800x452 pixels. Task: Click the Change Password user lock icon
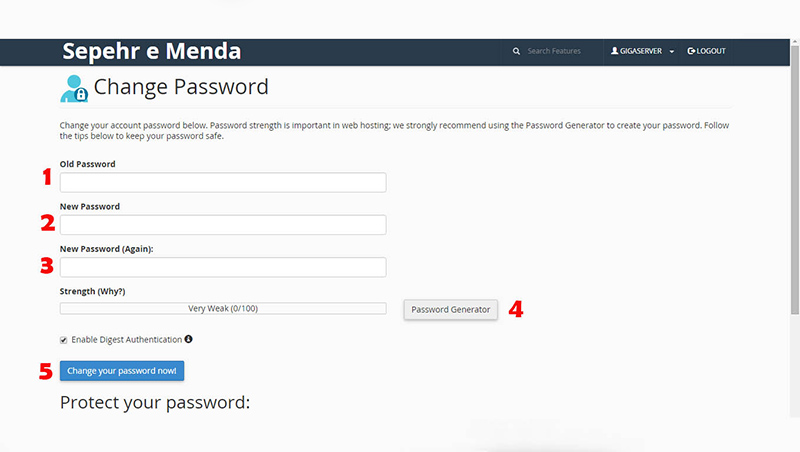coord(74,89)
